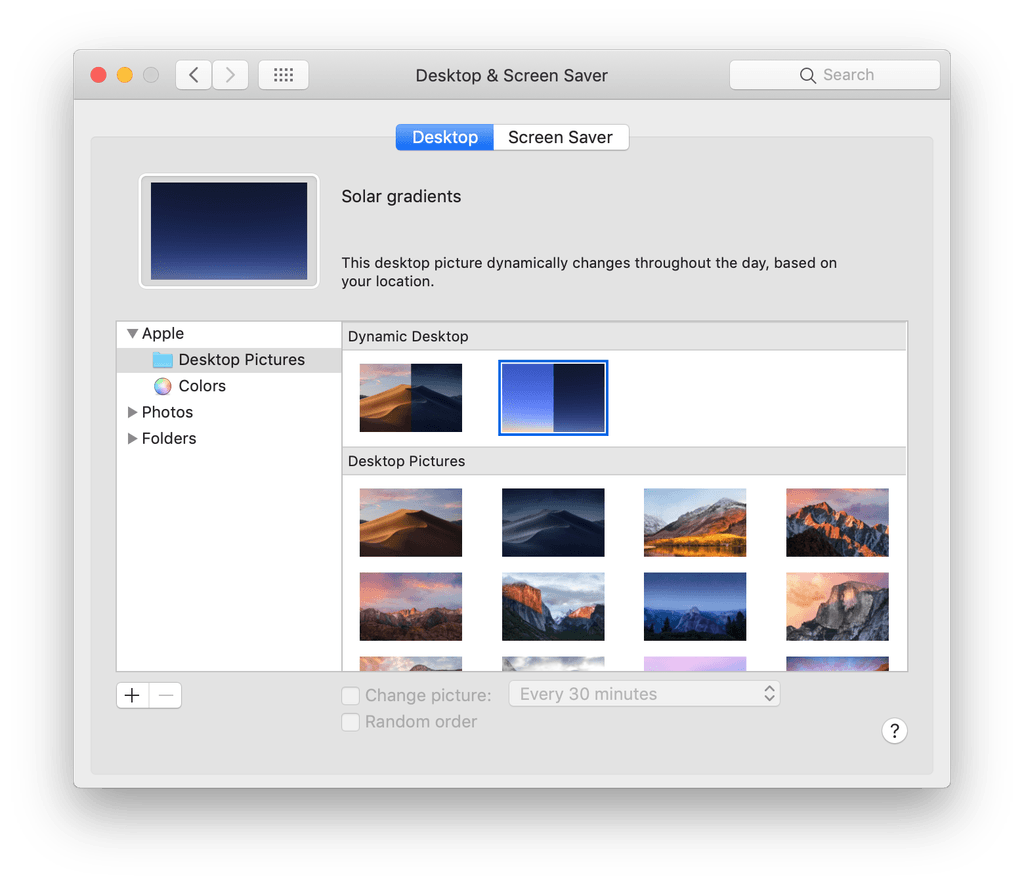Expand the Folders section in the sidebar
Screen dimensions: 1024x885
[132, 438]
